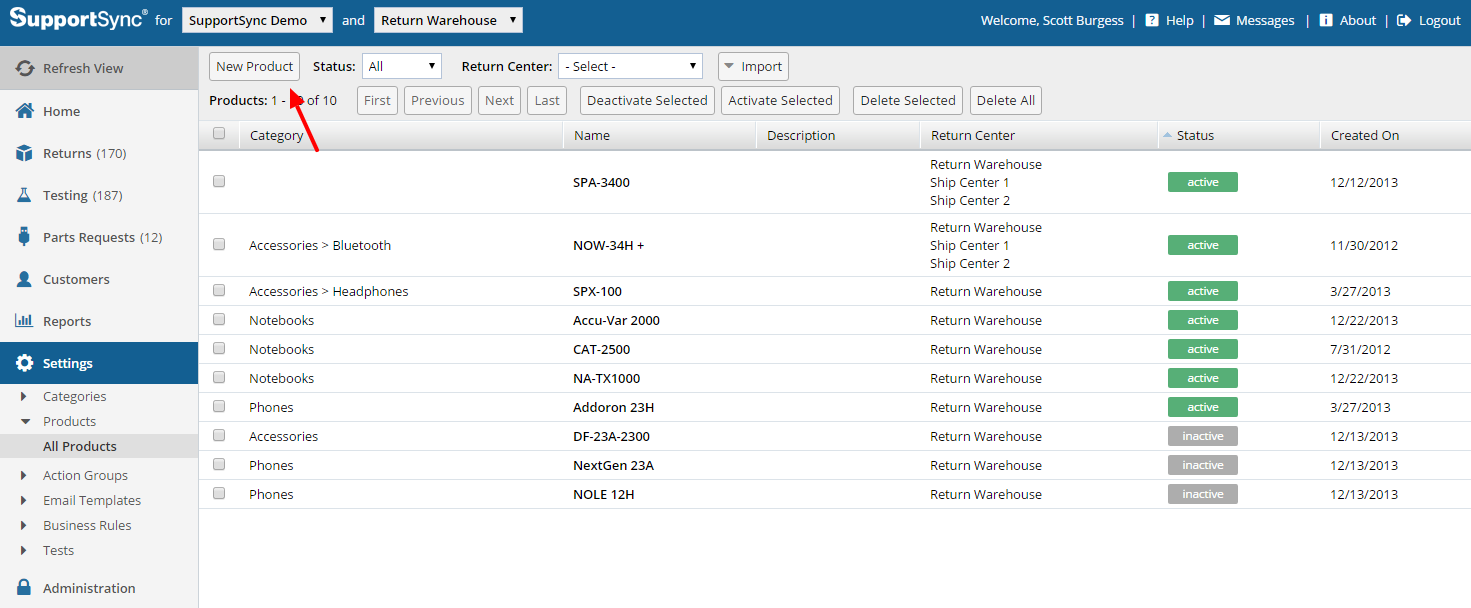
Task: Click the Refresh View icon
Action: click(24, 68)
